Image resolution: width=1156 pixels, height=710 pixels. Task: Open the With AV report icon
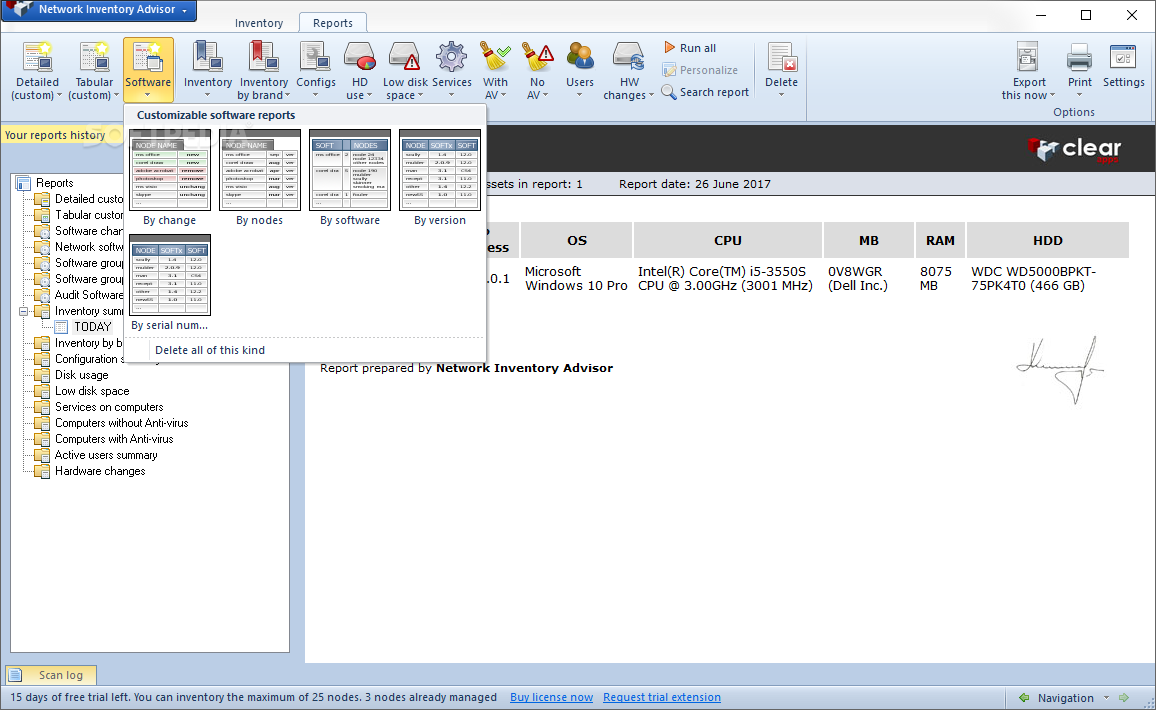click(x=495, y=57)
